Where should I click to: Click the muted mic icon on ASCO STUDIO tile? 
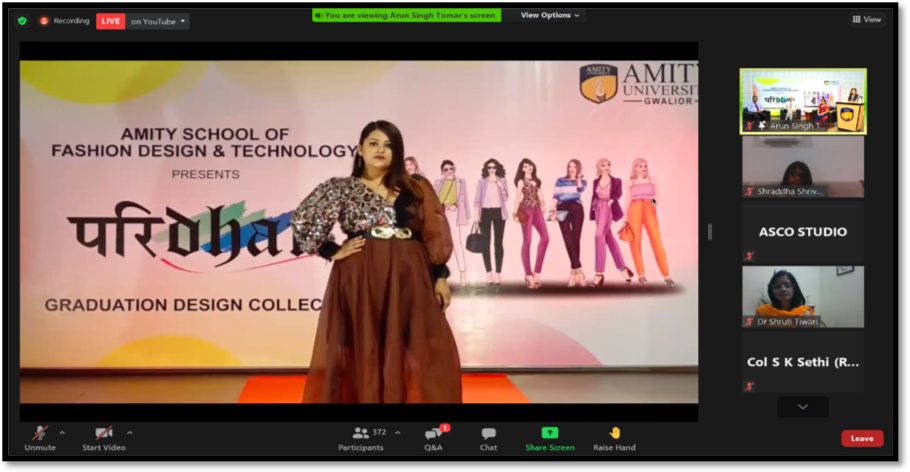749,255
